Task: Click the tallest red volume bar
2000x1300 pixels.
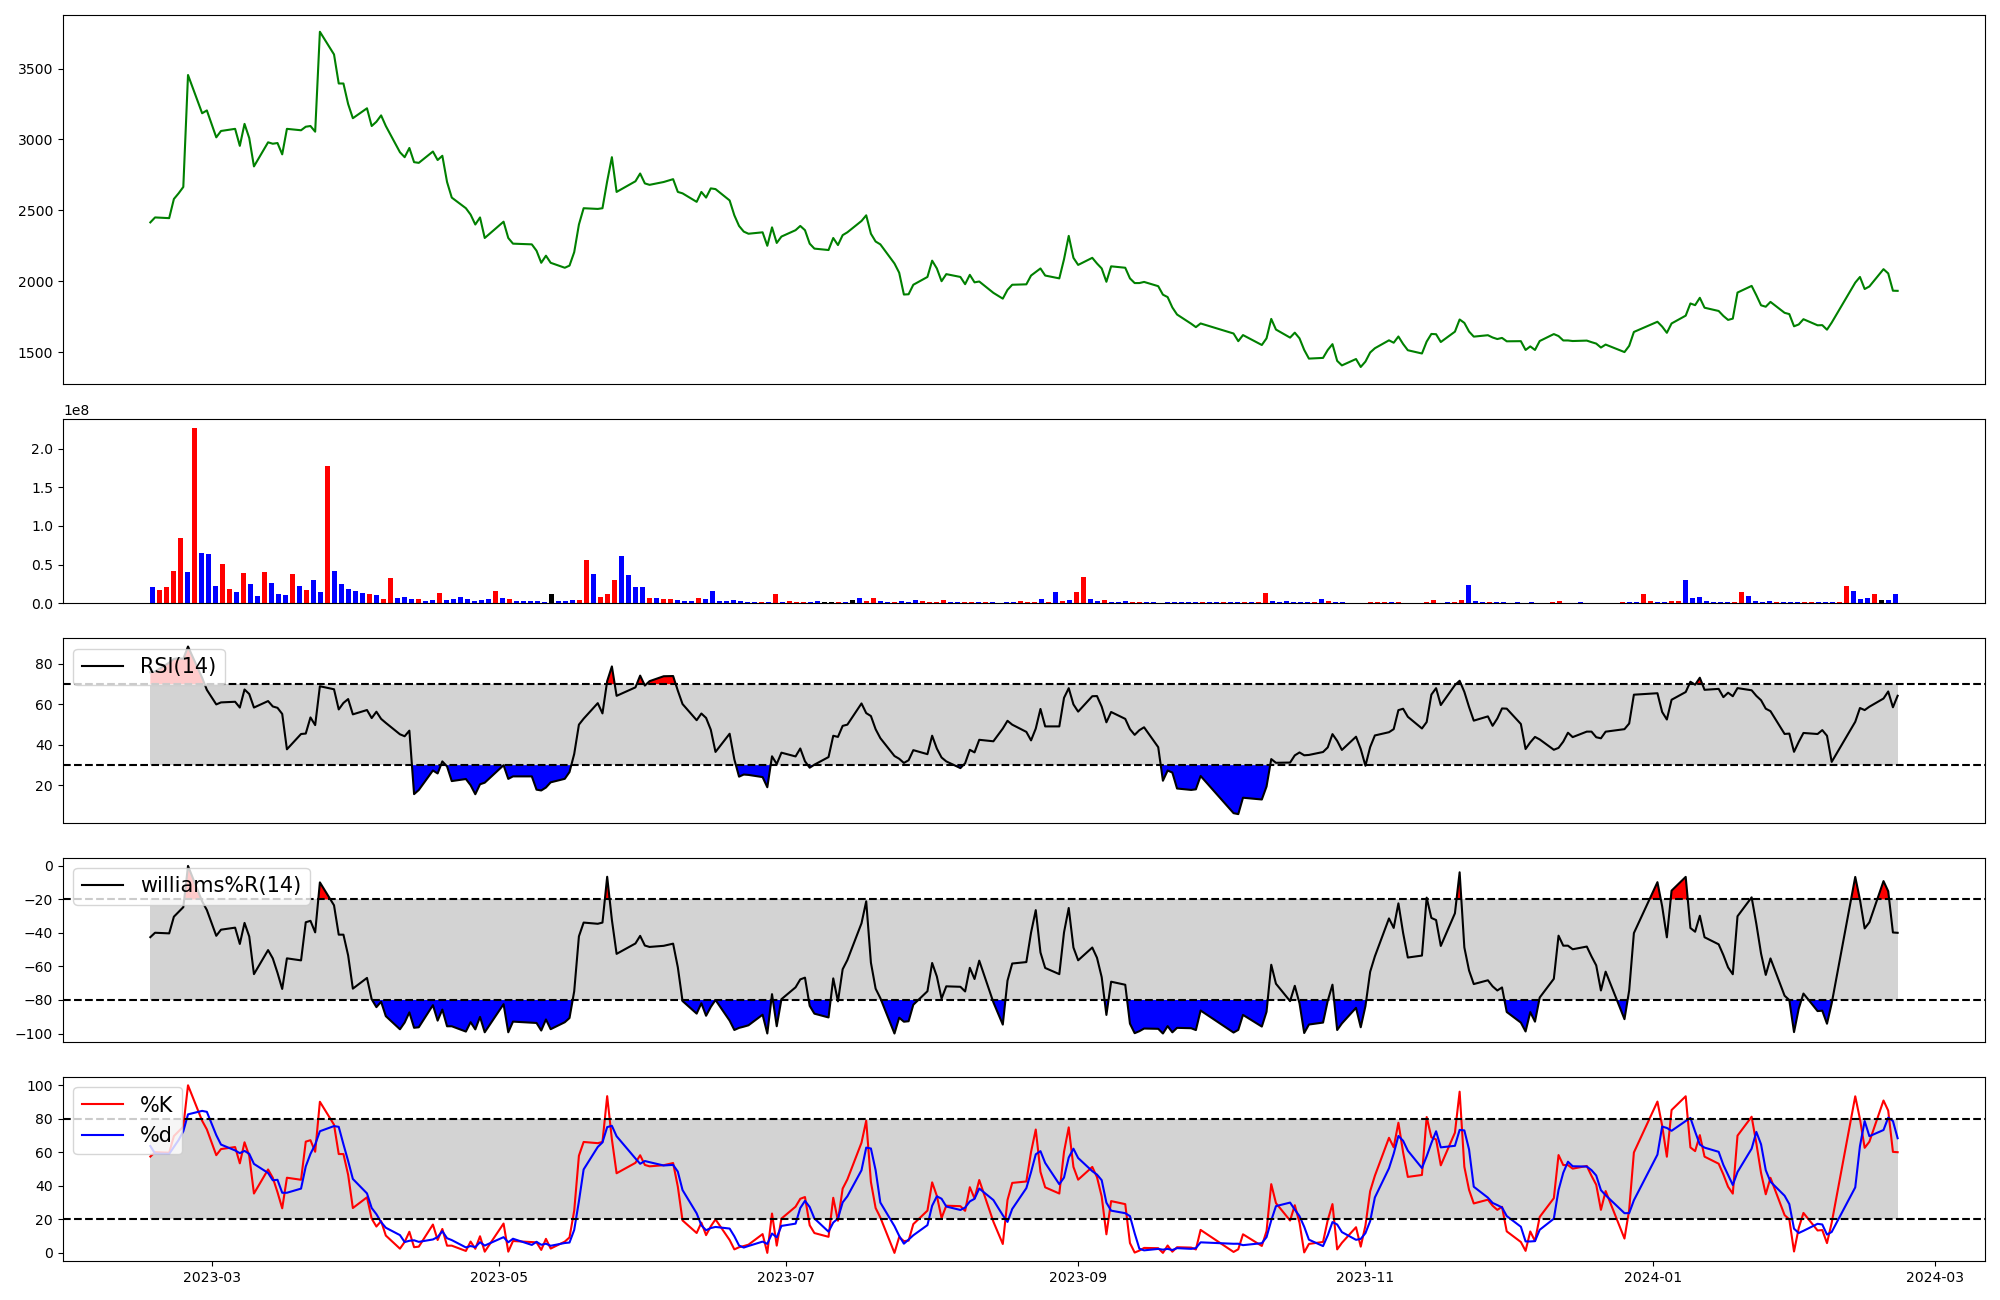Action: pyautogui.click(x=194, y=515)
